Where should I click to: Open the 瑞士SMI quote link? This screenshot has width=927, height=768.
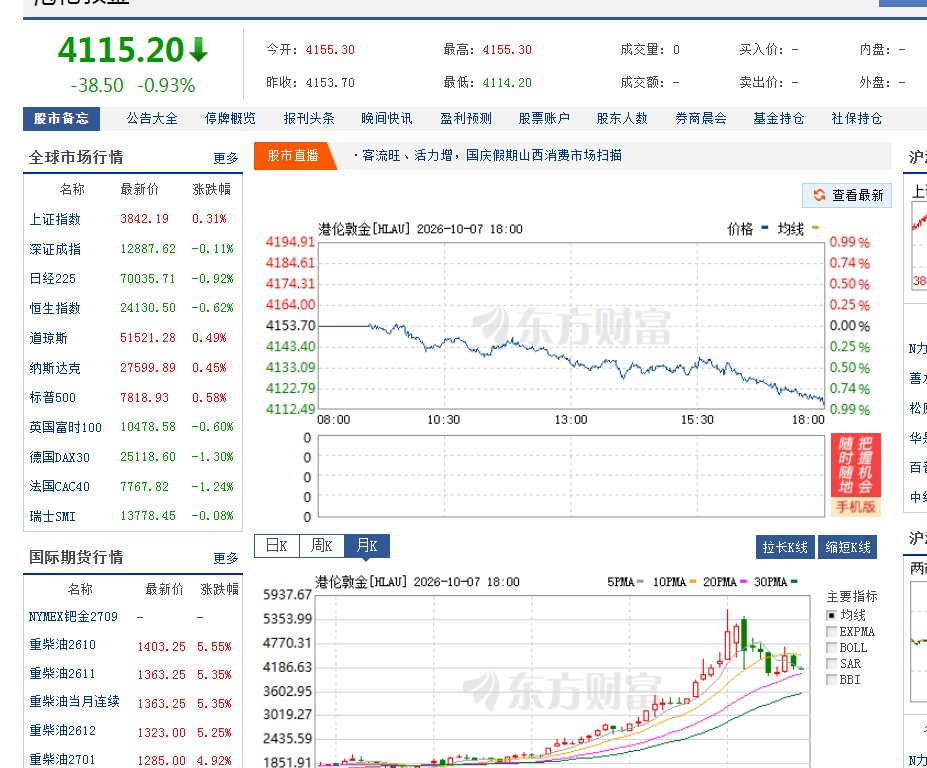coord(53,517)
